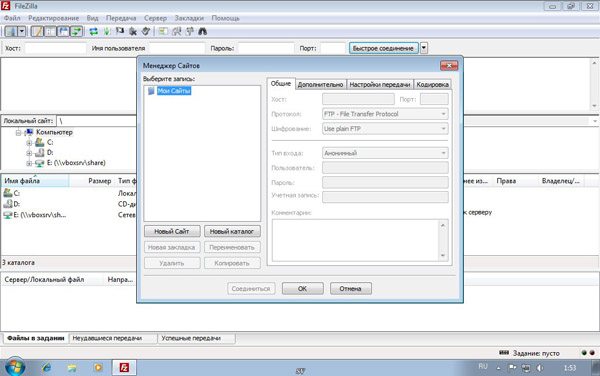
Task: Click the process queue green arrow icon
Action: click(x=107, y=31)
